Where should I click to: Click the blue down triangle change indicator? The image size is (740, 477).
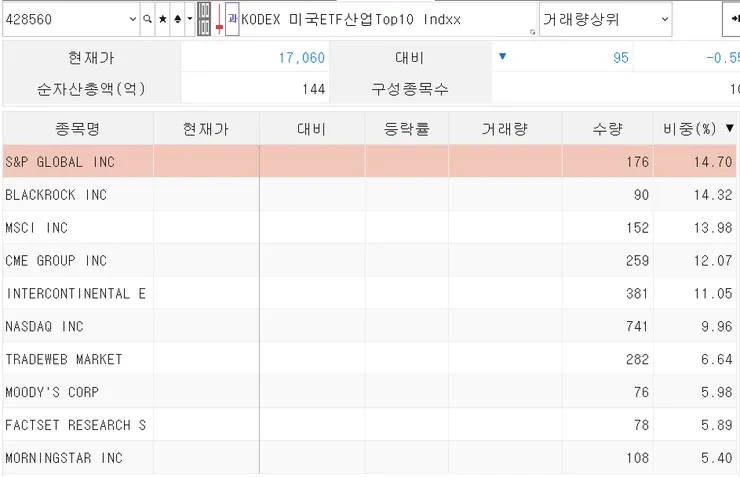[502, 57]
